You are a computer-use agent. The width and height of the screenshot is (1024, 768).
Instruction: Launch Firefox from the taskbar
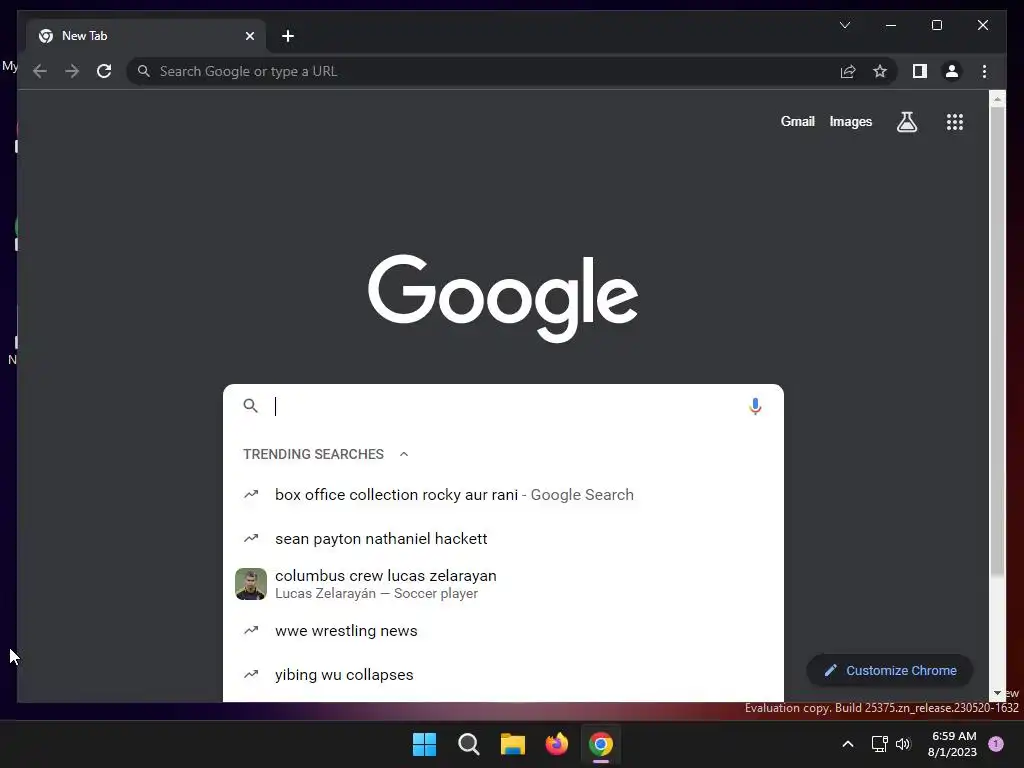click(x=556, y=744)
